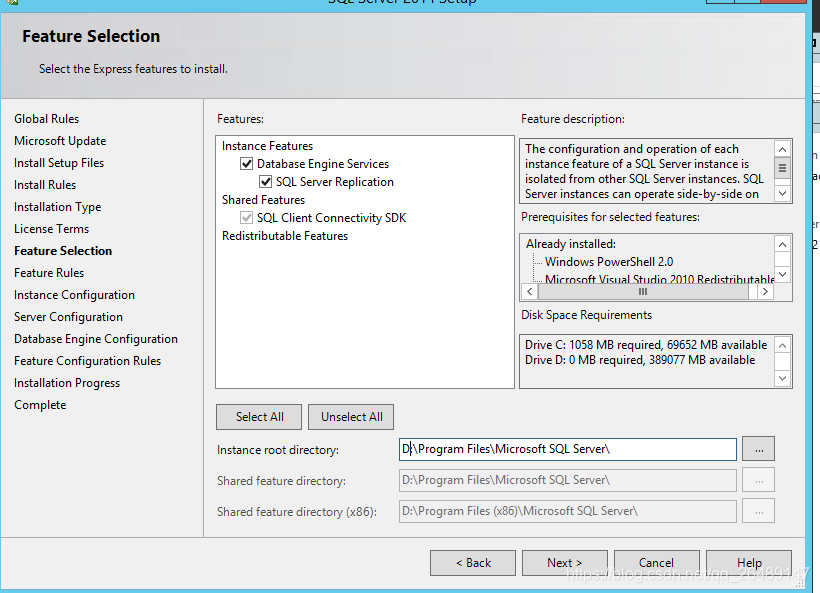This screenshot has width=820, height=593.
Task: Click Windows PowerShell 2.0 prerequisite
Action: click(609, 261)
